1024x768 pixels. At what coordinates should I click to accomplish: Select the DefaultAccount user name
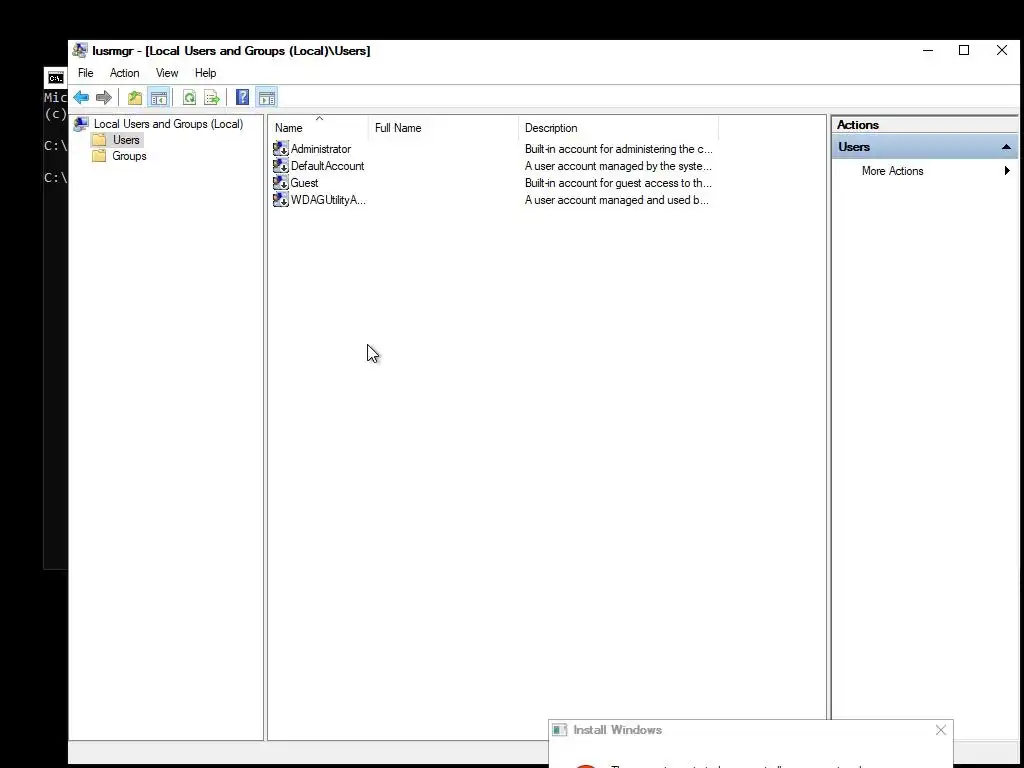coord(327,166)
